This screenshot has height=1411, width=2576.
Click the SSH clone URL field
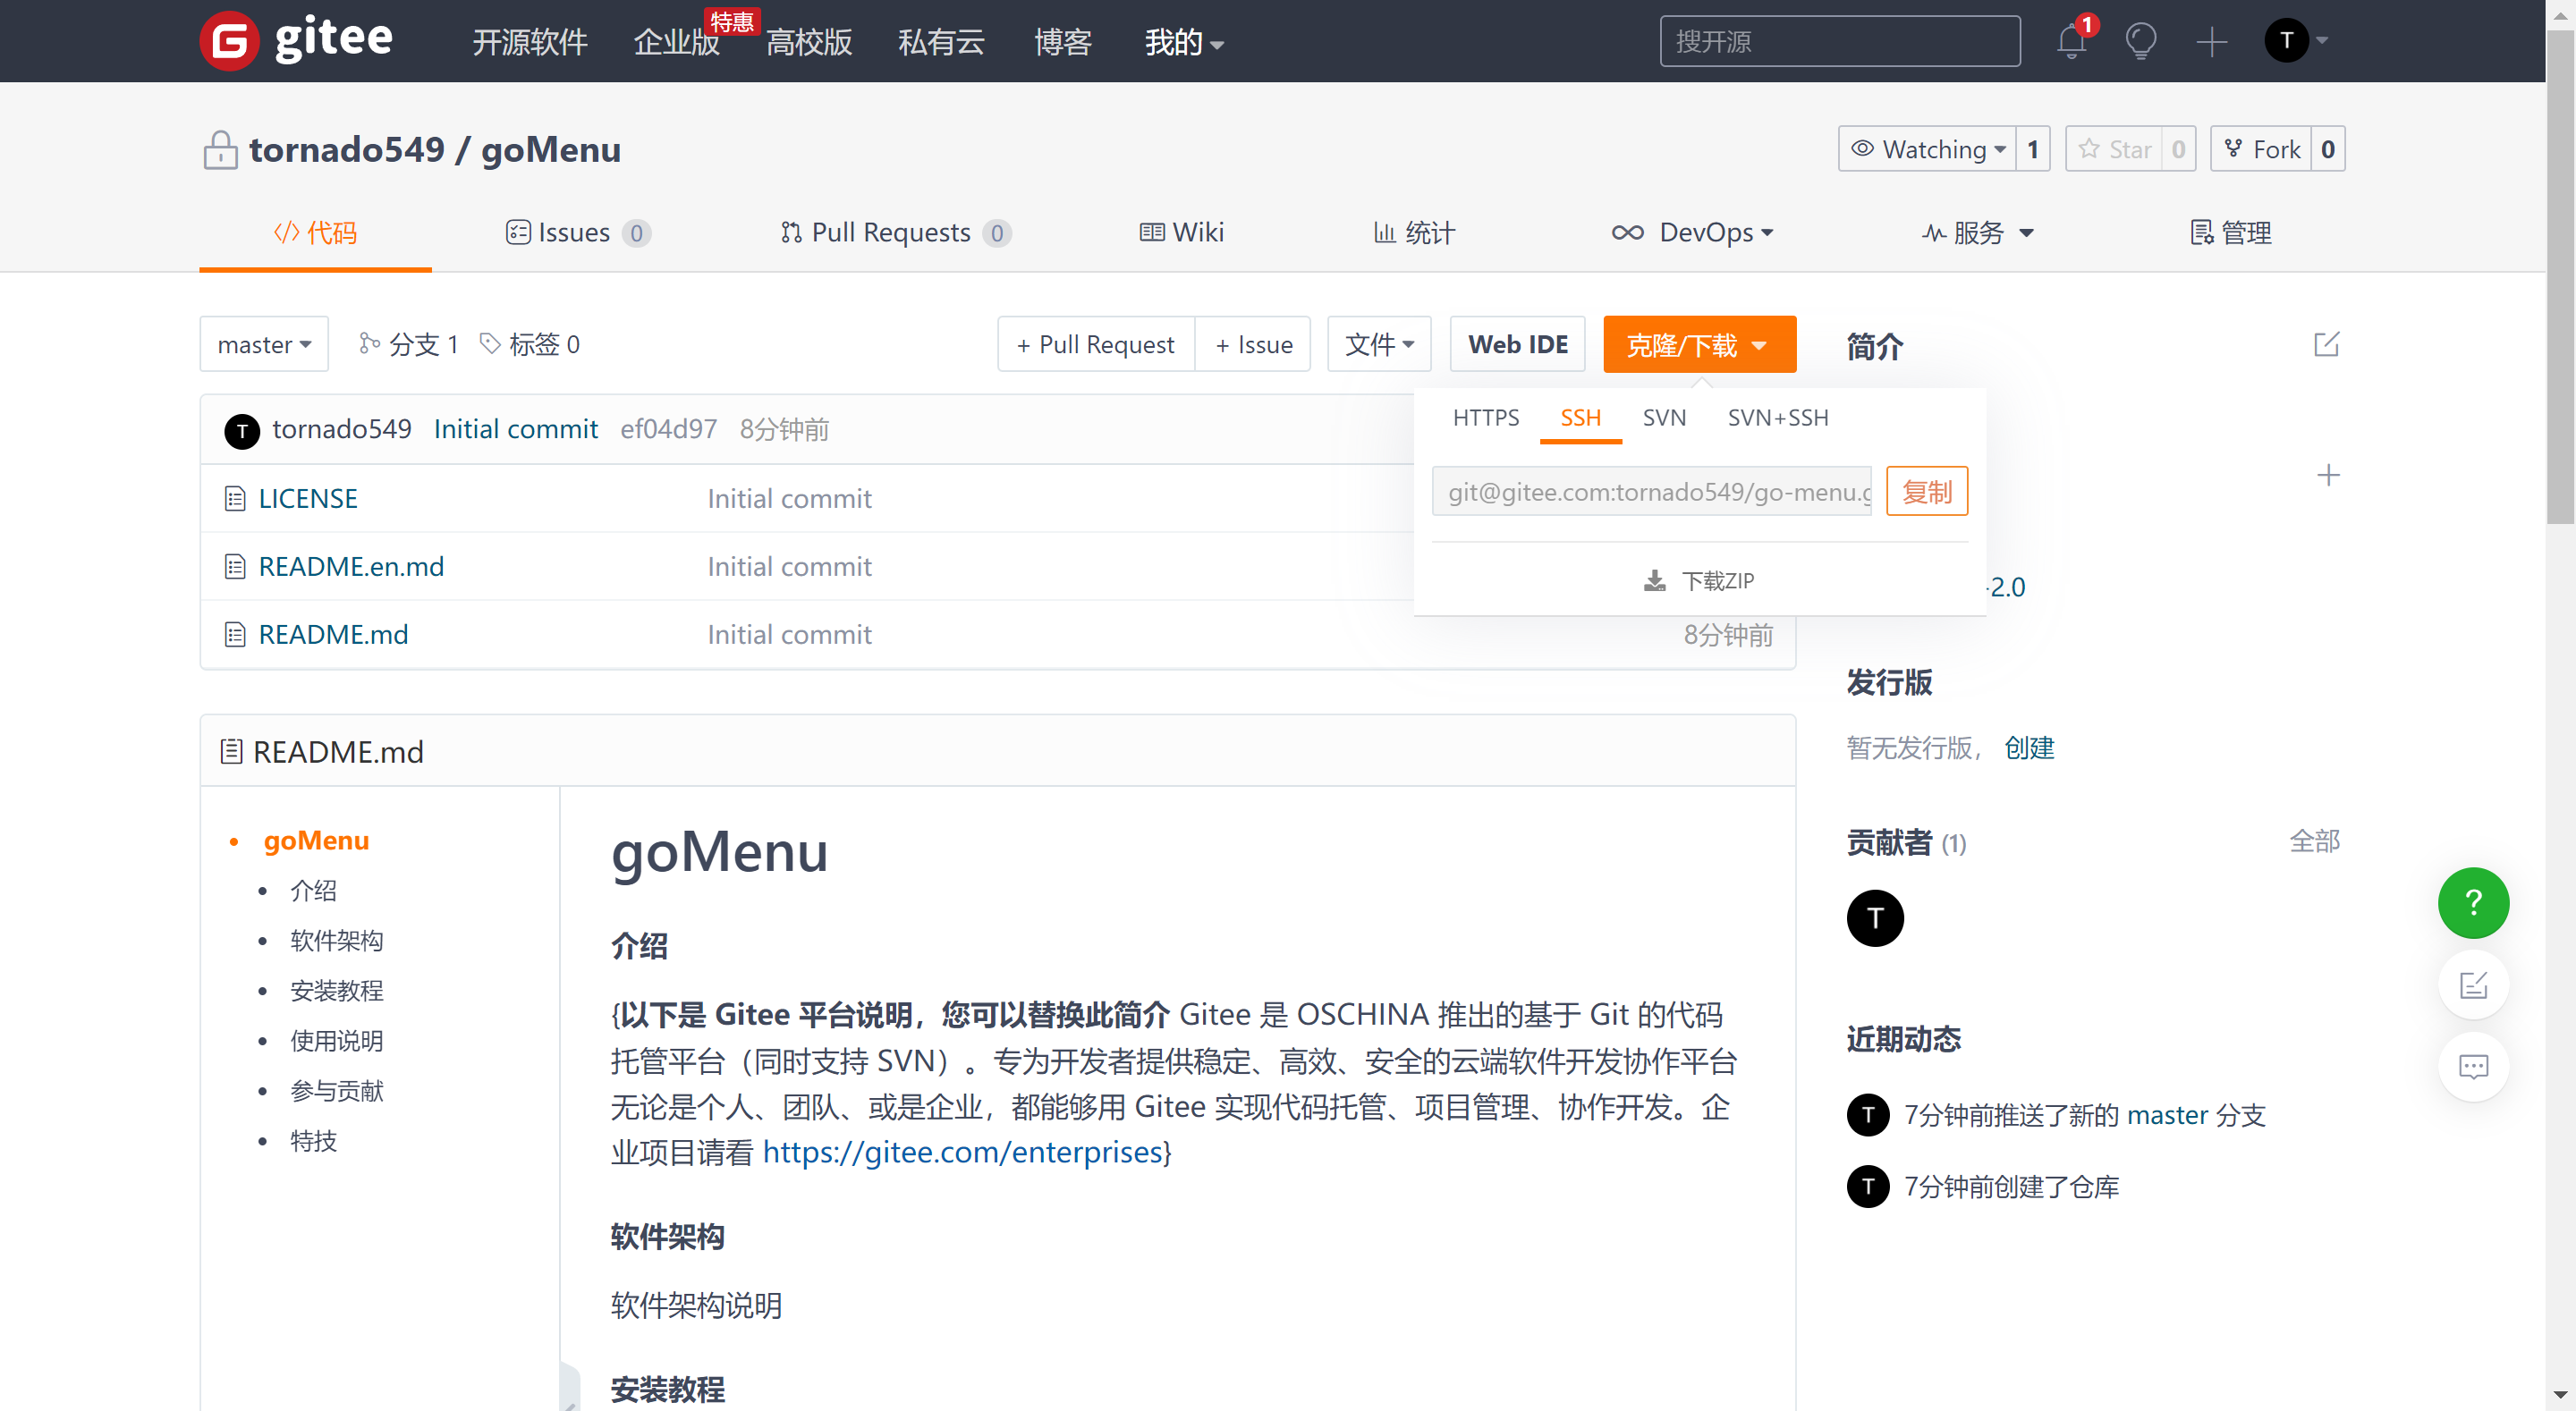[1652, 491]
